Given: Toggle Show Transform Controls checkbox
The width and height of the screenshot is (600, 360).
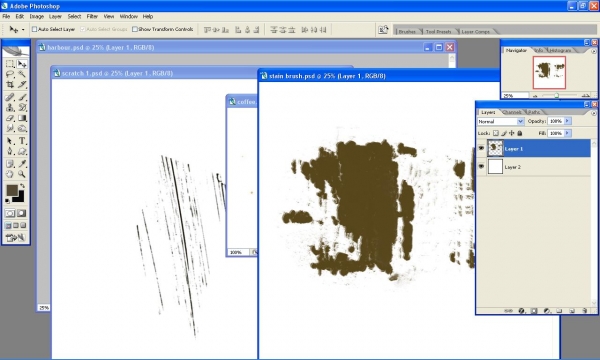Looking at the screenshot, I should (135, 29).
